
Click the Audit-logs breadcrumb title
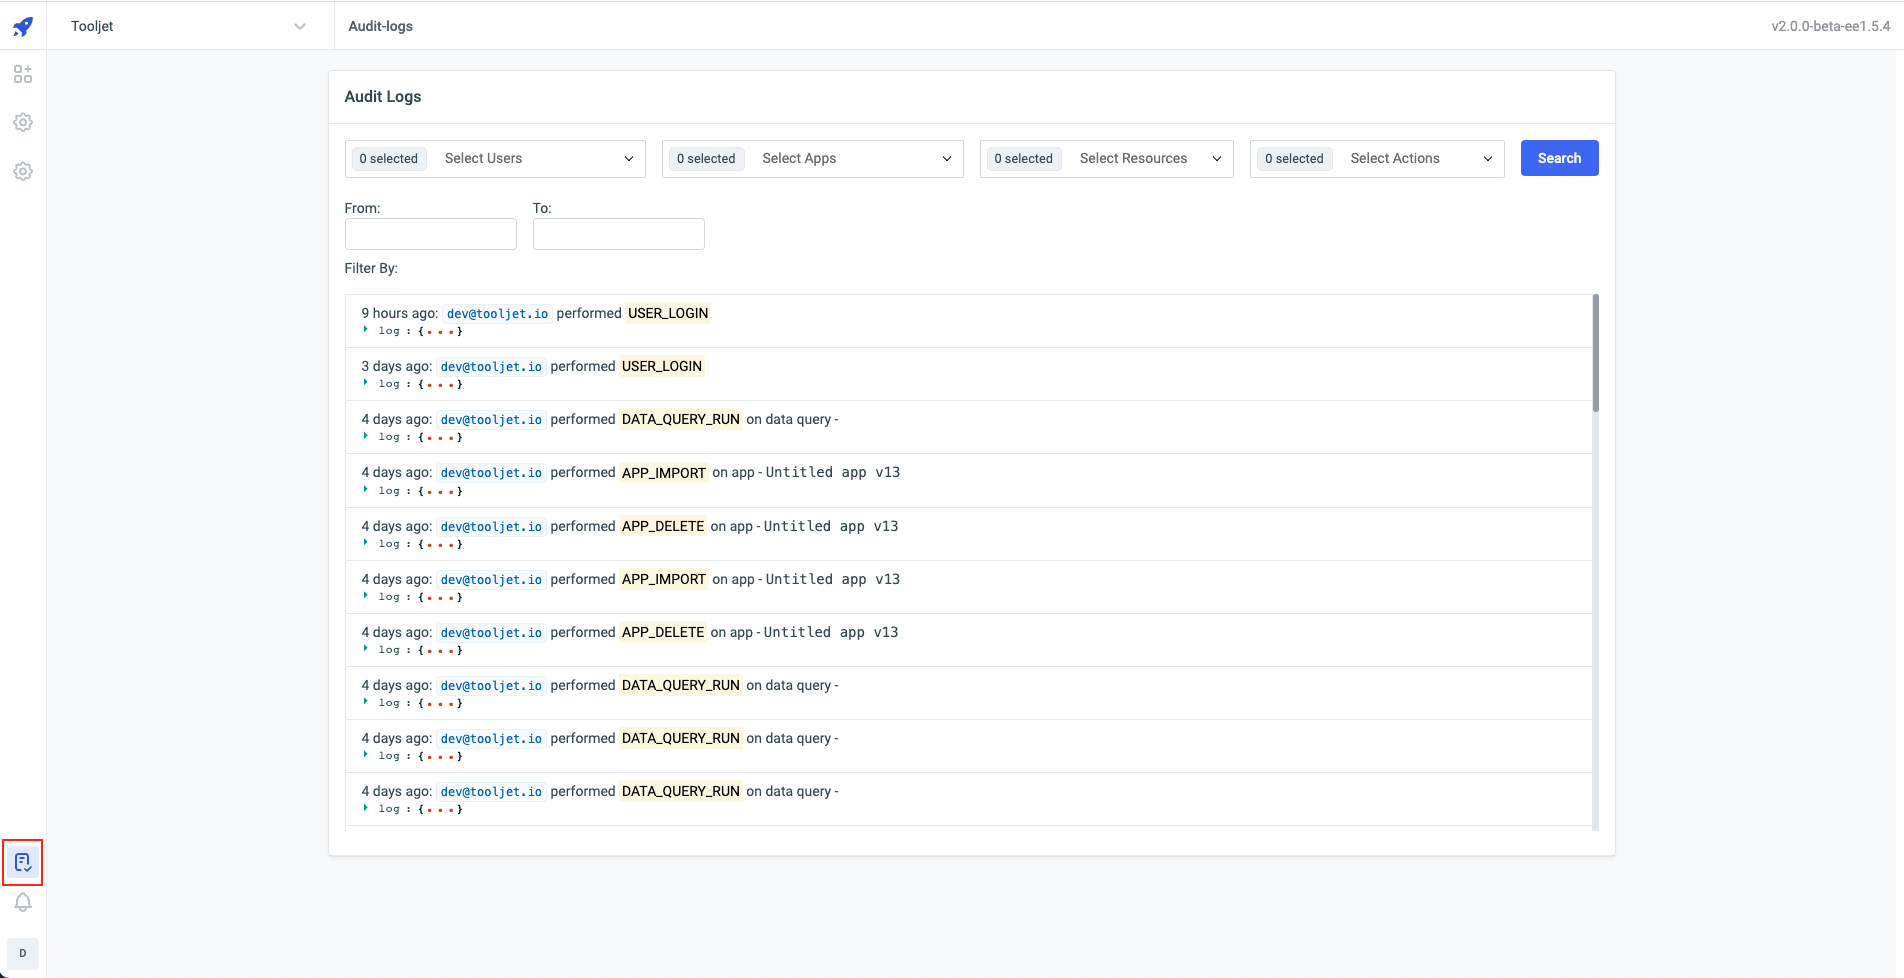coord(380,26)
